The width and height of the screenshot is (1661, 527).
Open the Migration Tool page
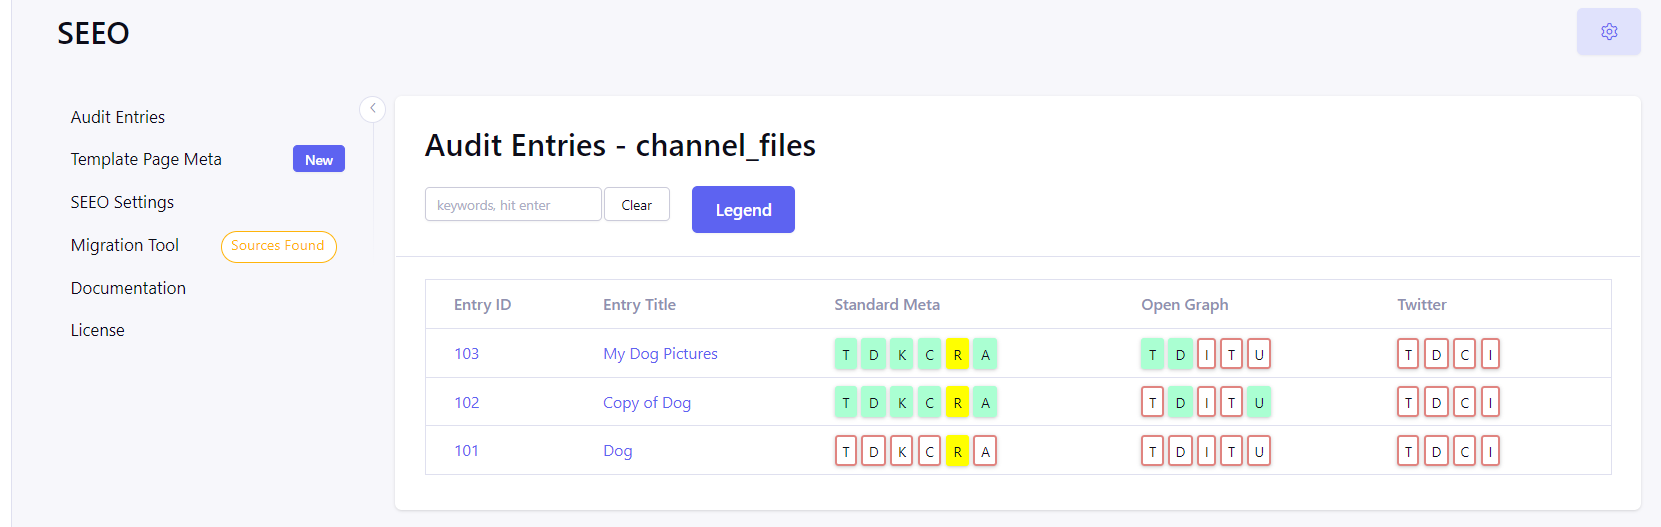tap(125, 245)
